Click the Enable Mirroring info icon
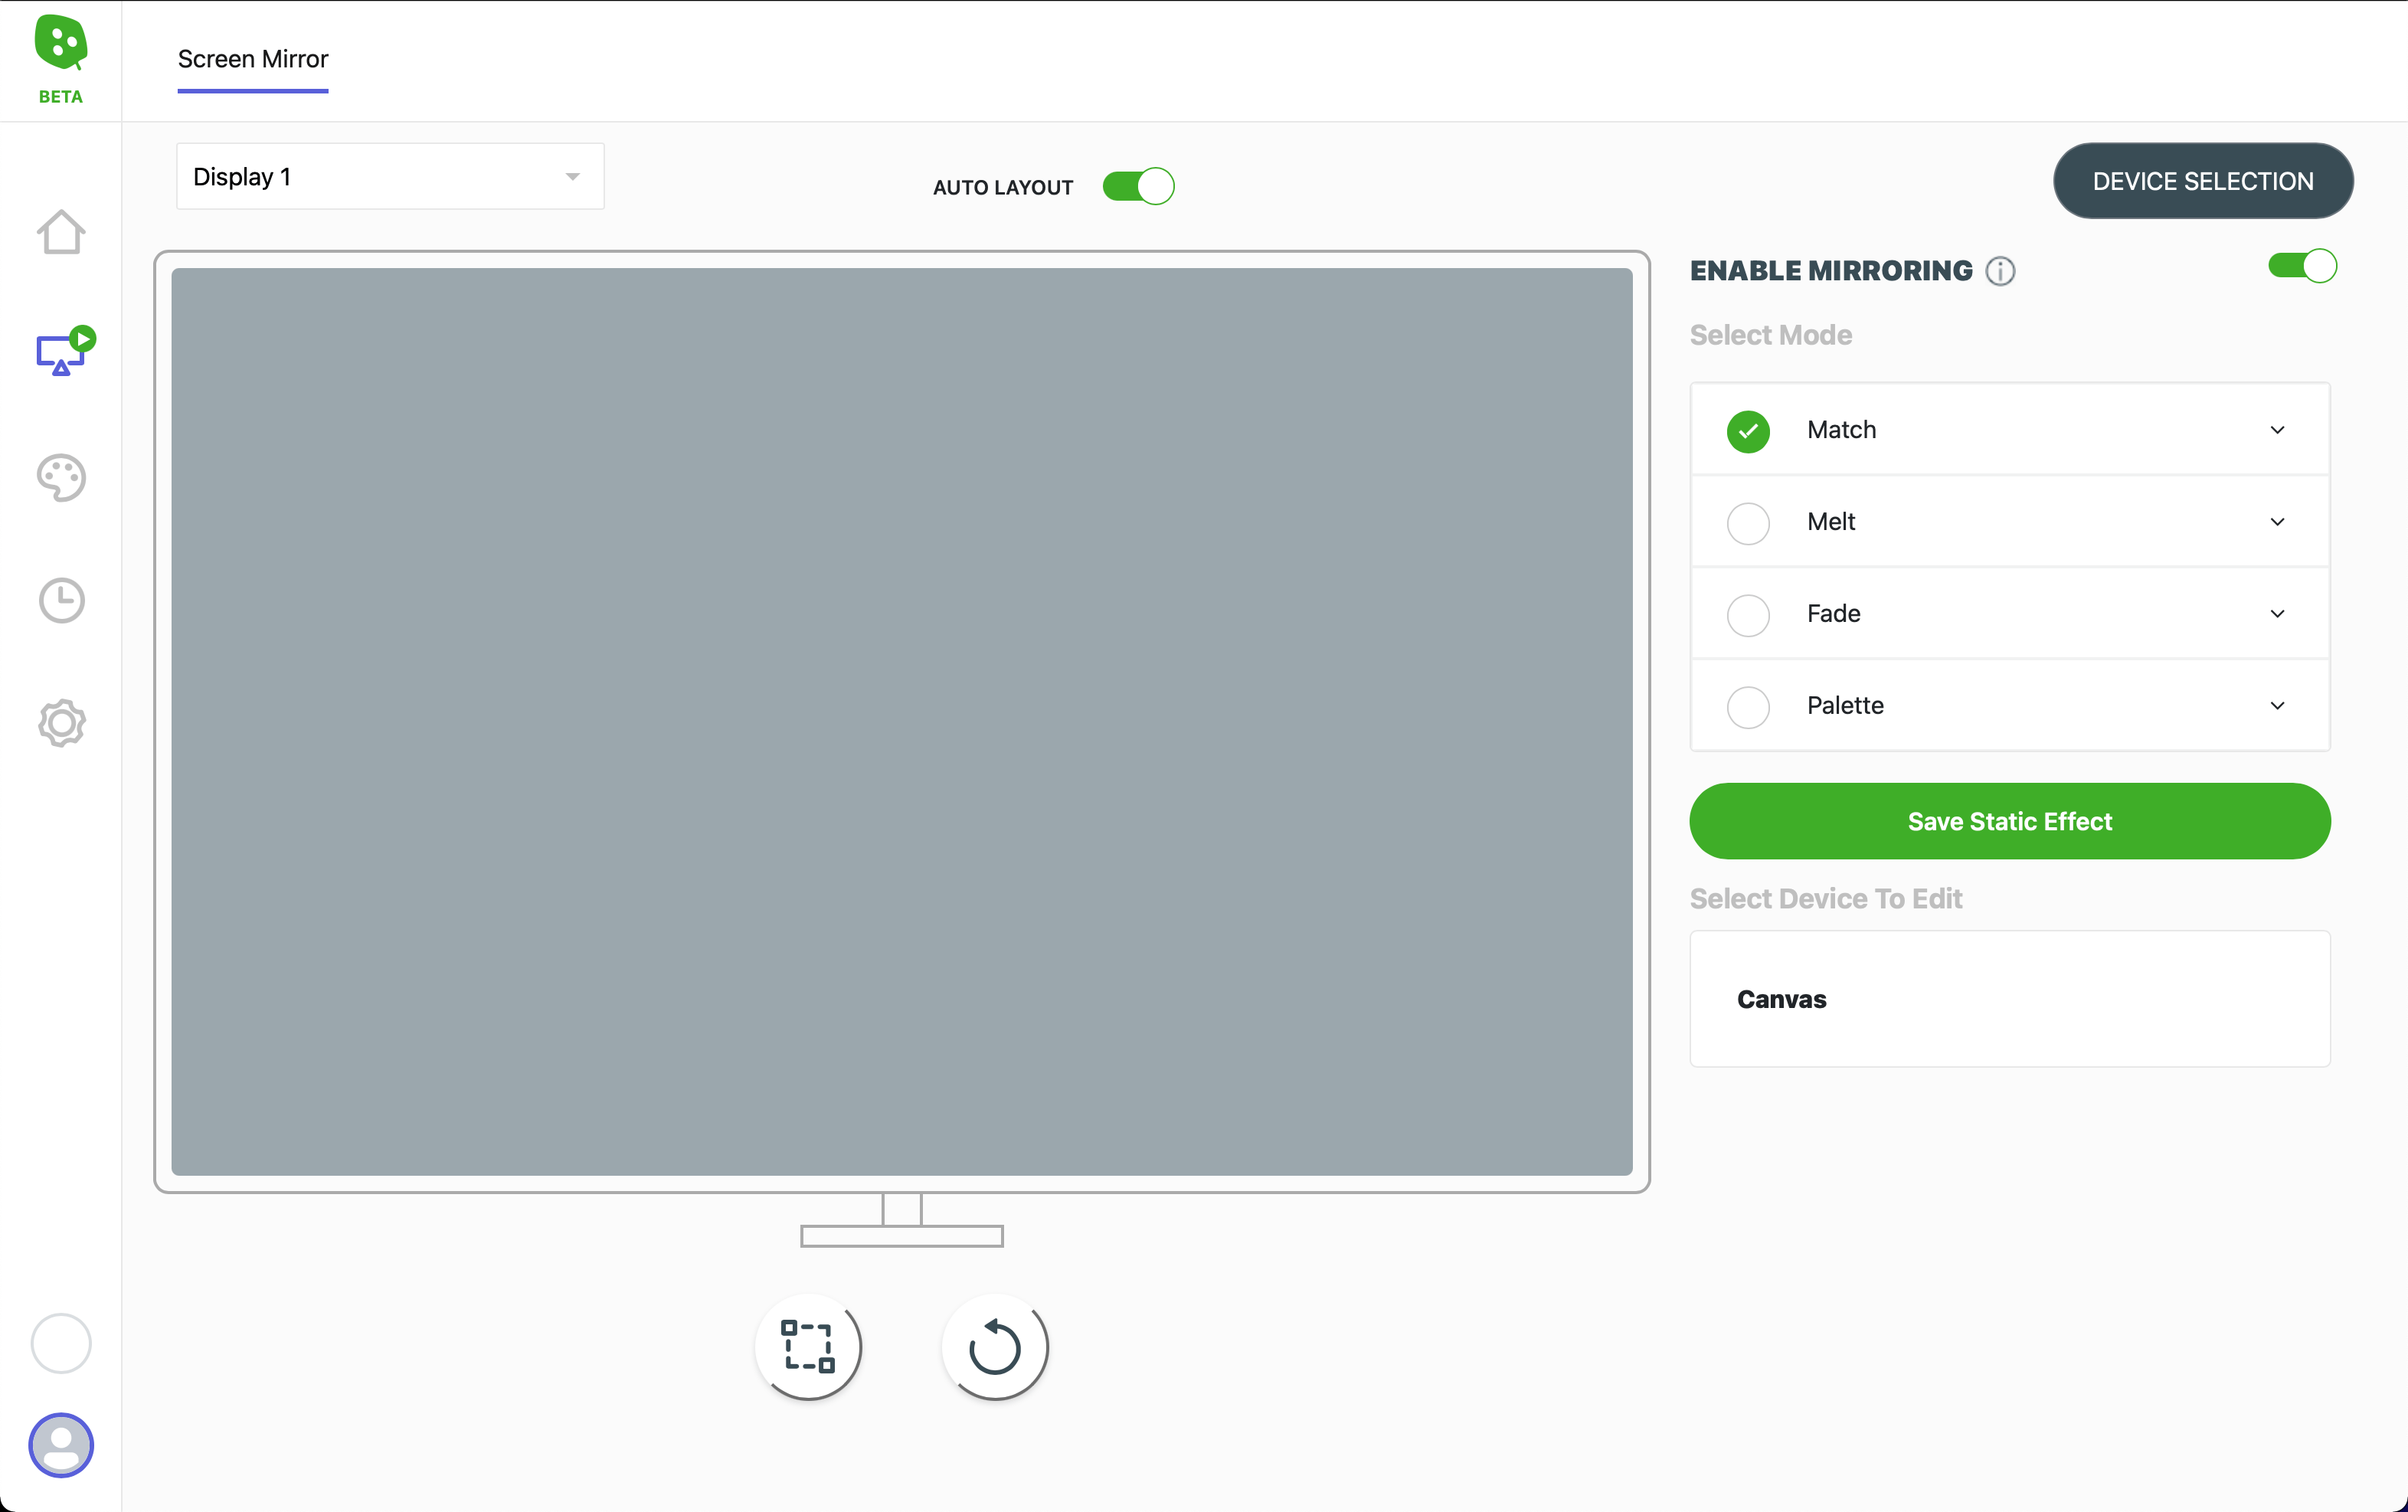 [x=2000, y=271]
